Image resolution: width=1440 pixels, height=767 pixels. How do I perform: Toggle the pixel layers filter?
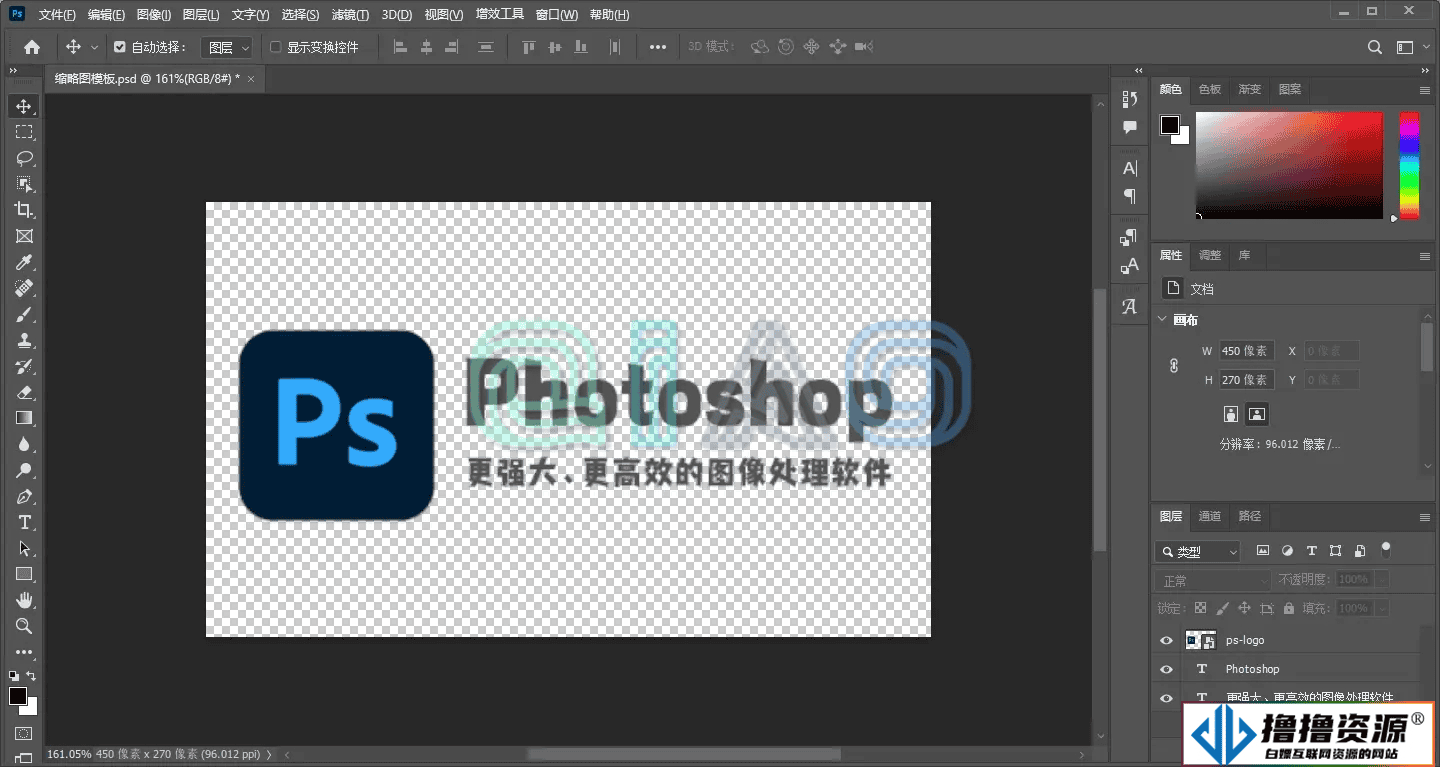[x=1263, y=551]
